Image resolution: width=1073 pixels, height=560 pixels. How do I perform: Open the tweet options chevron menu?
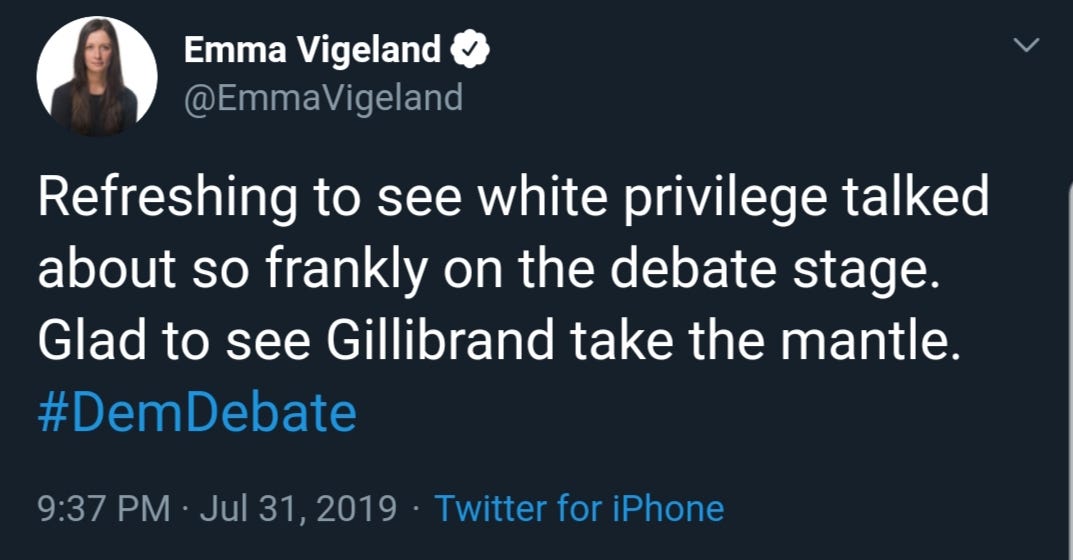tap(1026, 47)
